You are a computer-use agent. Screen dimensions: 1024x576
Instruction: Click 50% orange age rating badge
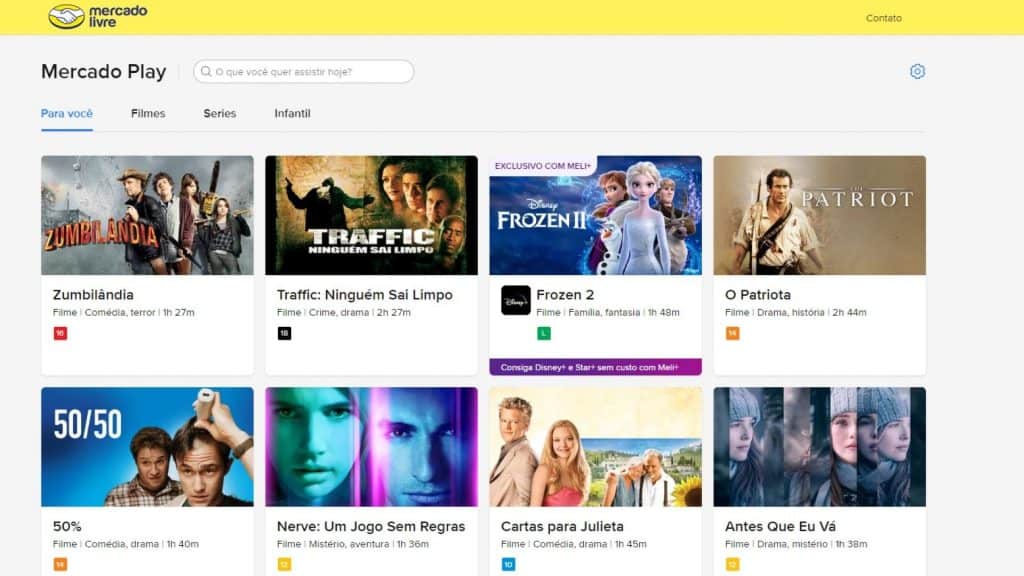point(60,564)
